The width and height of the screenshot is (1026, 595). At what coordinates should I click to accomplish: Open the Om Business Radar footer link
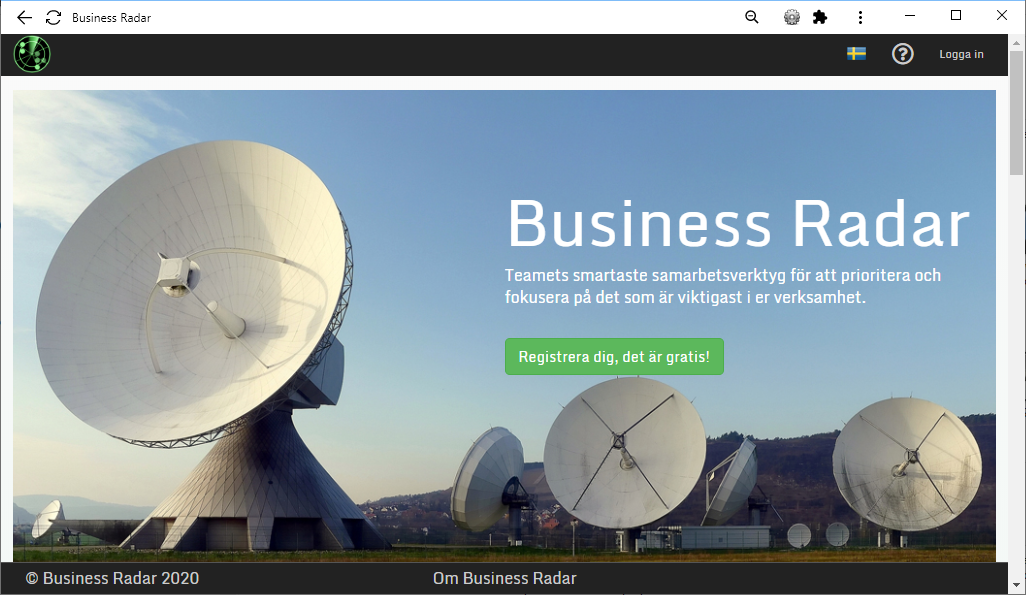pos(504,579)
